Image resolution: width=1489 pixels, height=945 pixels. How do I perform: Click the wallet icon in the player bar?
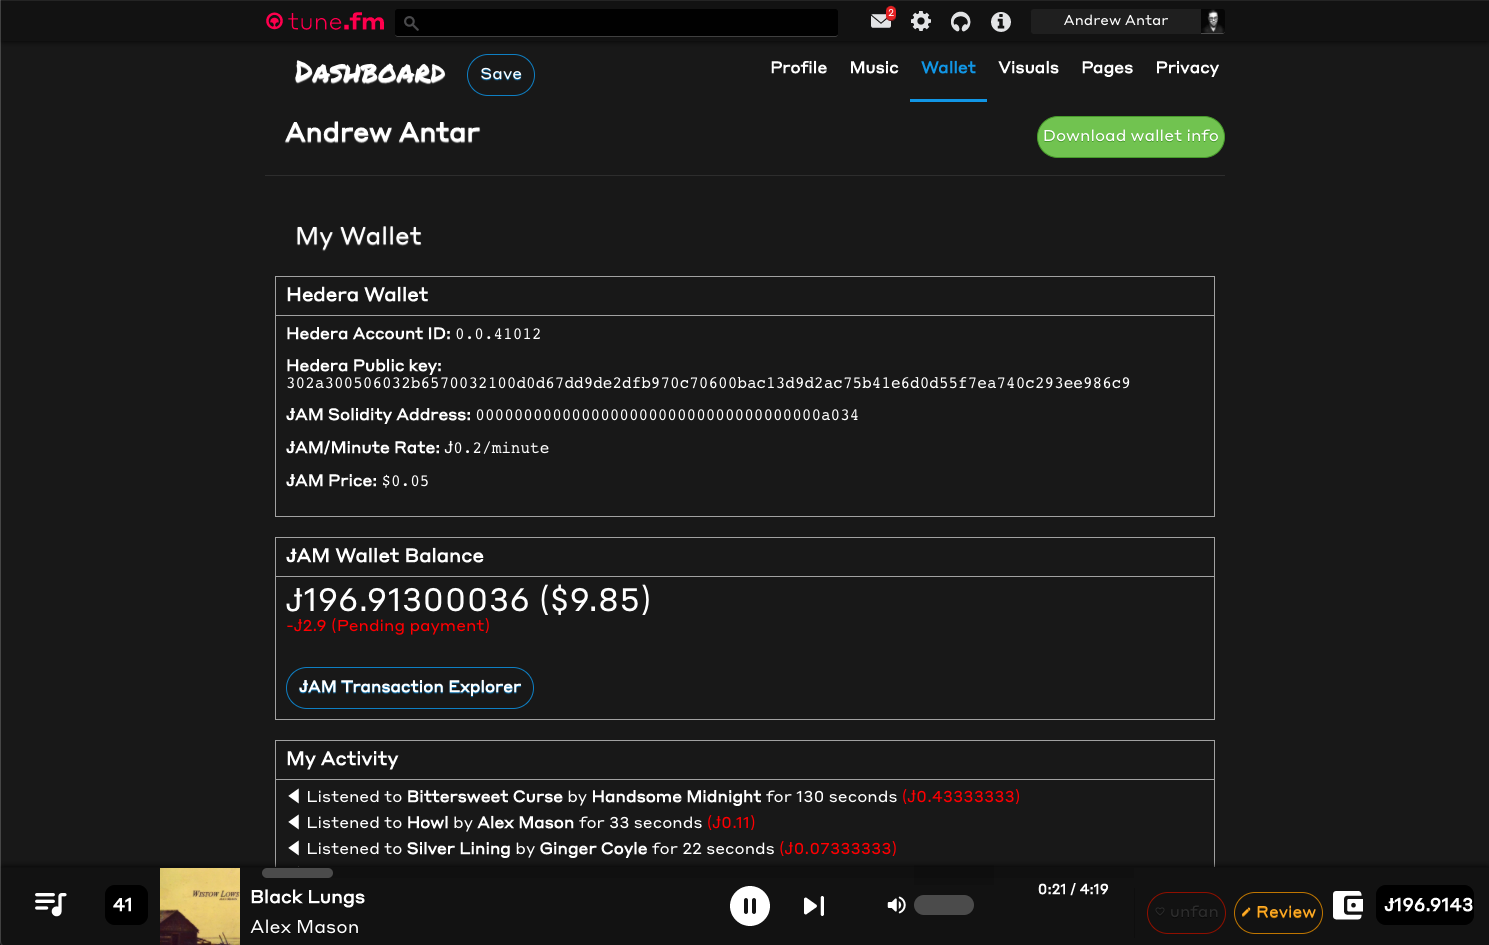(1348, 905)
